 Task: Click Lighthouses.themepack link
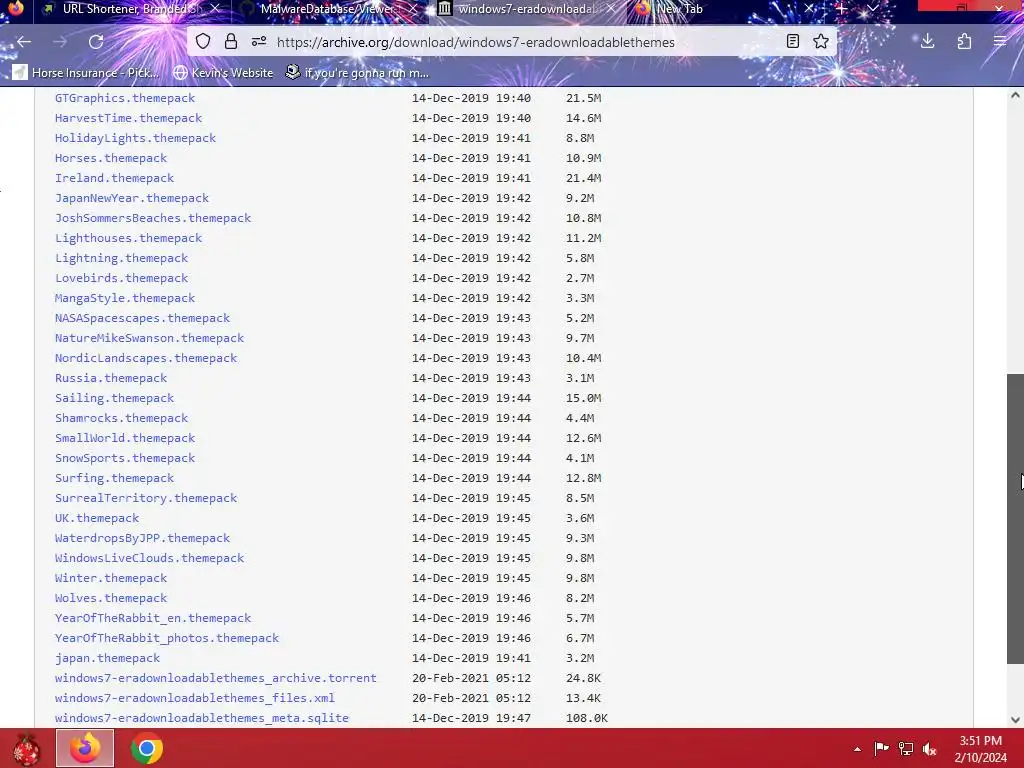129,238
